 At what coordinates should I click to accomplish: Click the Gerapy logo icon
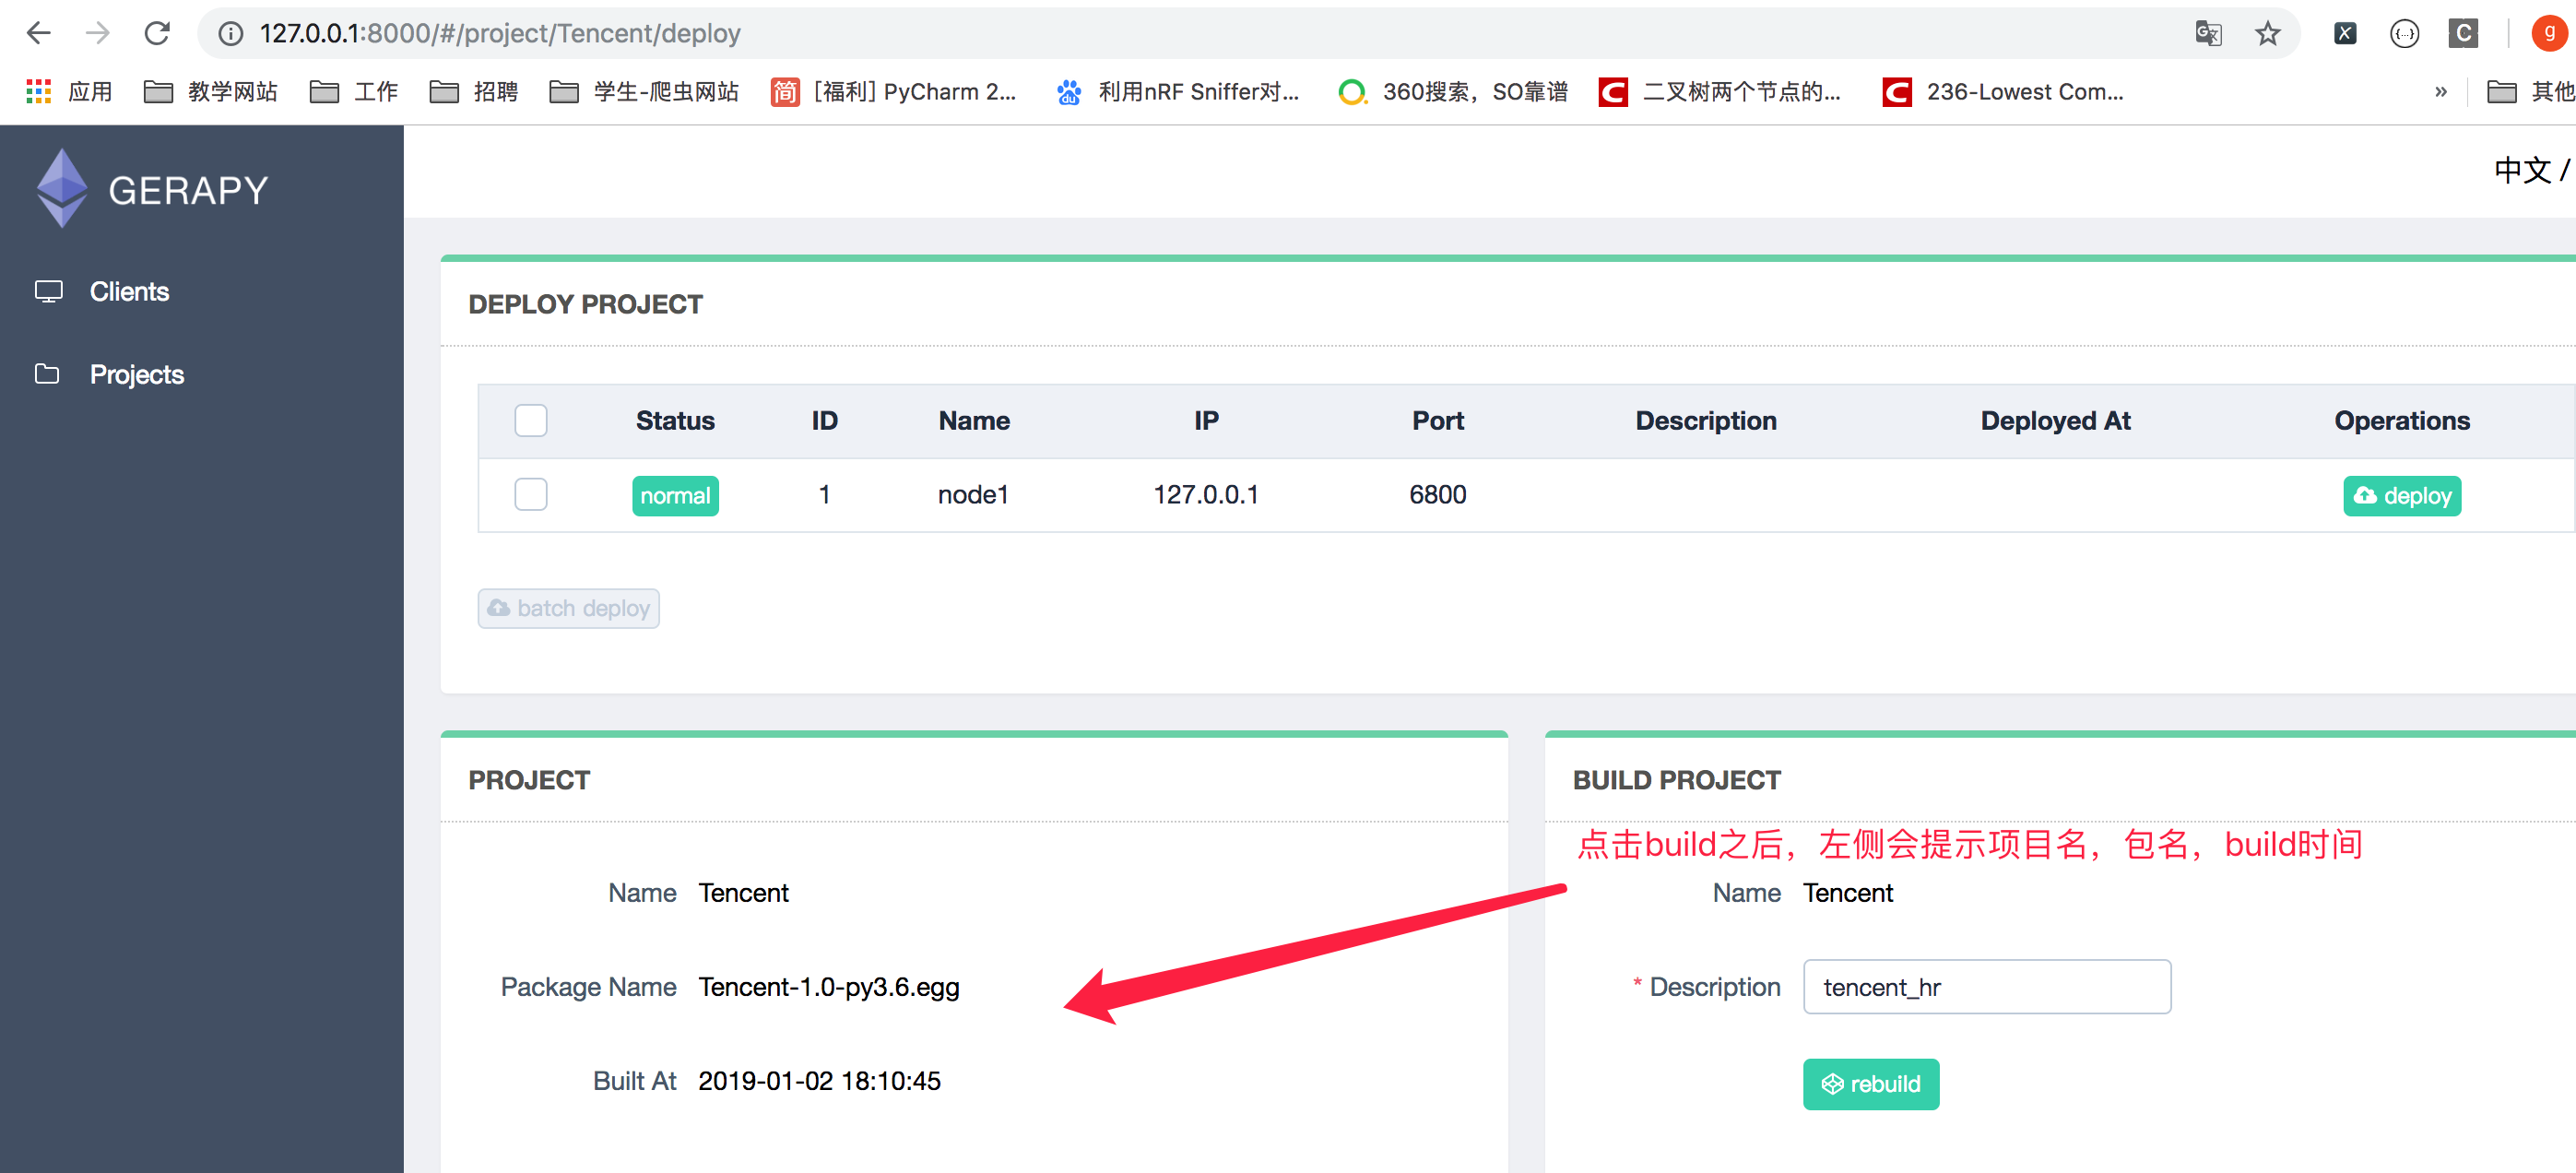(62, 188)
